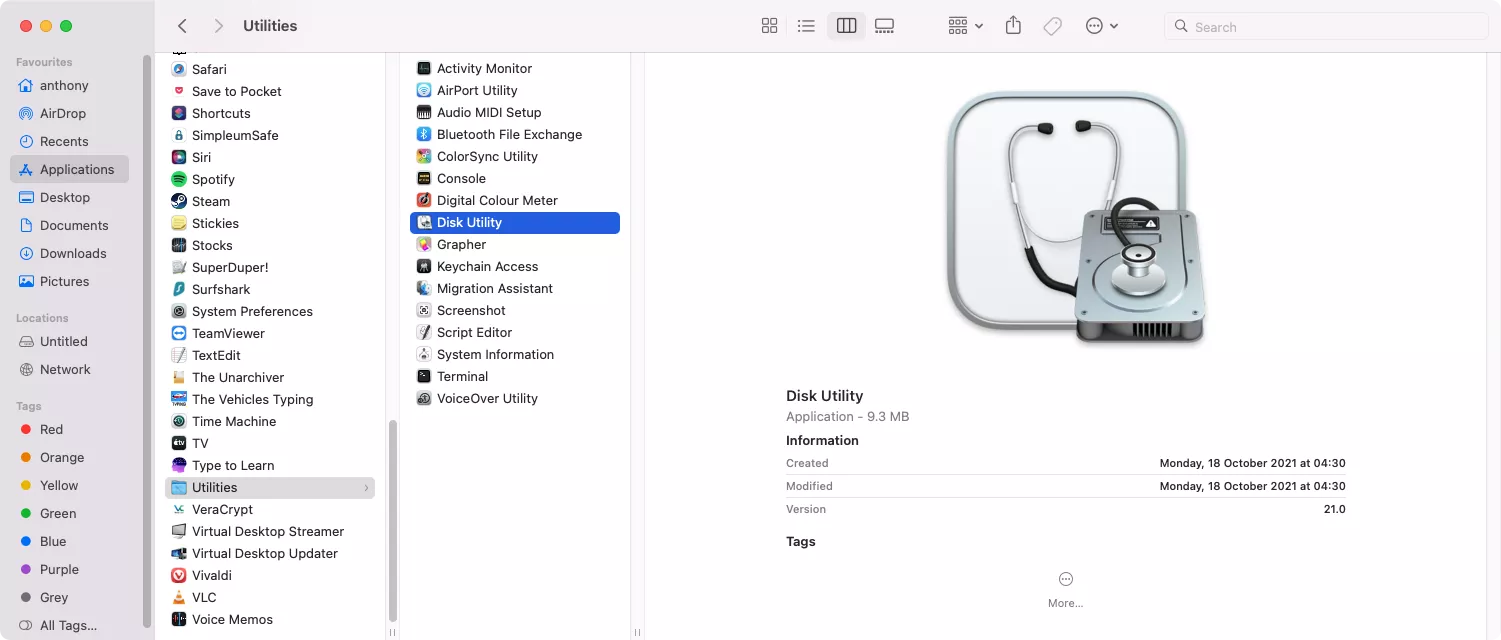Filter by the Purple tag
This screenshot has width=1501, height=640.
pyautogui.click(x=69, y=569)
